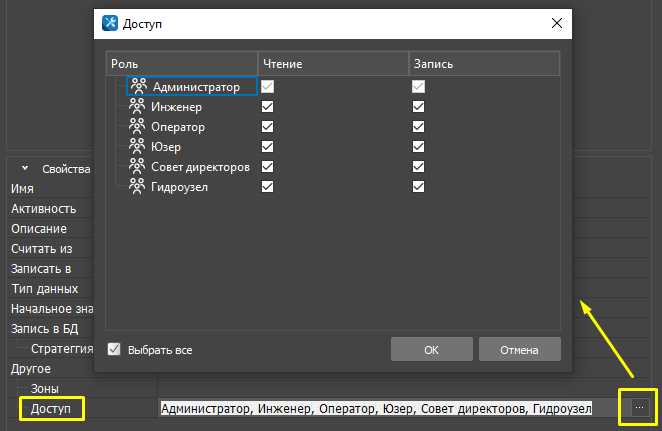The image size is (662, 431).
Task: Select the Другое property group
Action: click(30, 368)
